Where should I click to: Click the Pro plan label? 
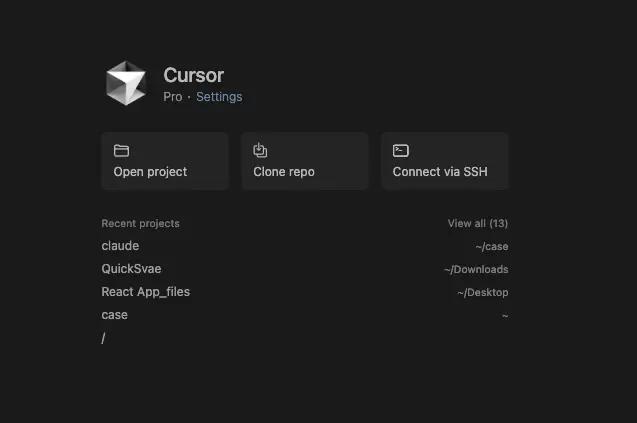173,97
